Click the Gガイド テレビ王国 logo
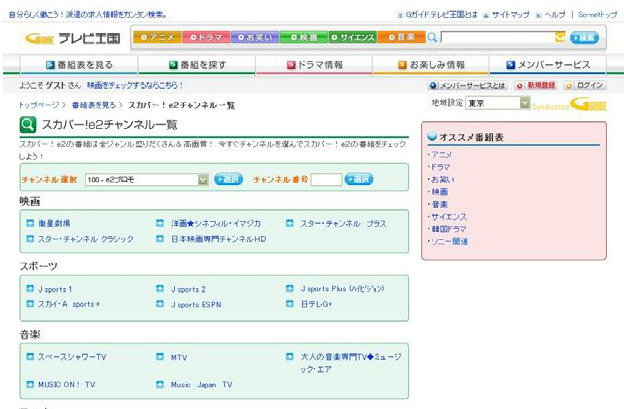Screen dimensions: 624x409 click(x=72, y=38)
